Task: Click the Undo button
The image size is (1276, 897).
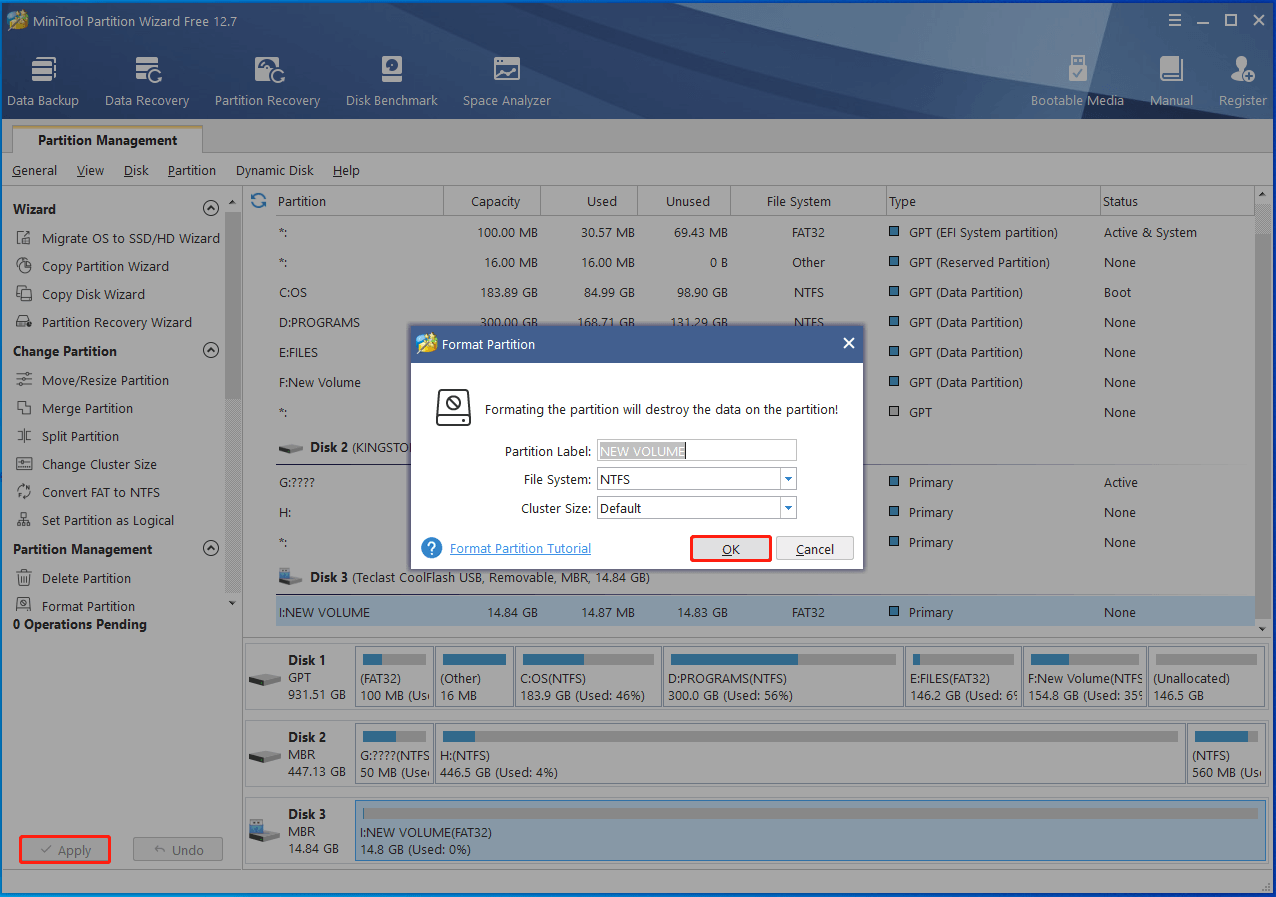Action: (x=178, y=850)
